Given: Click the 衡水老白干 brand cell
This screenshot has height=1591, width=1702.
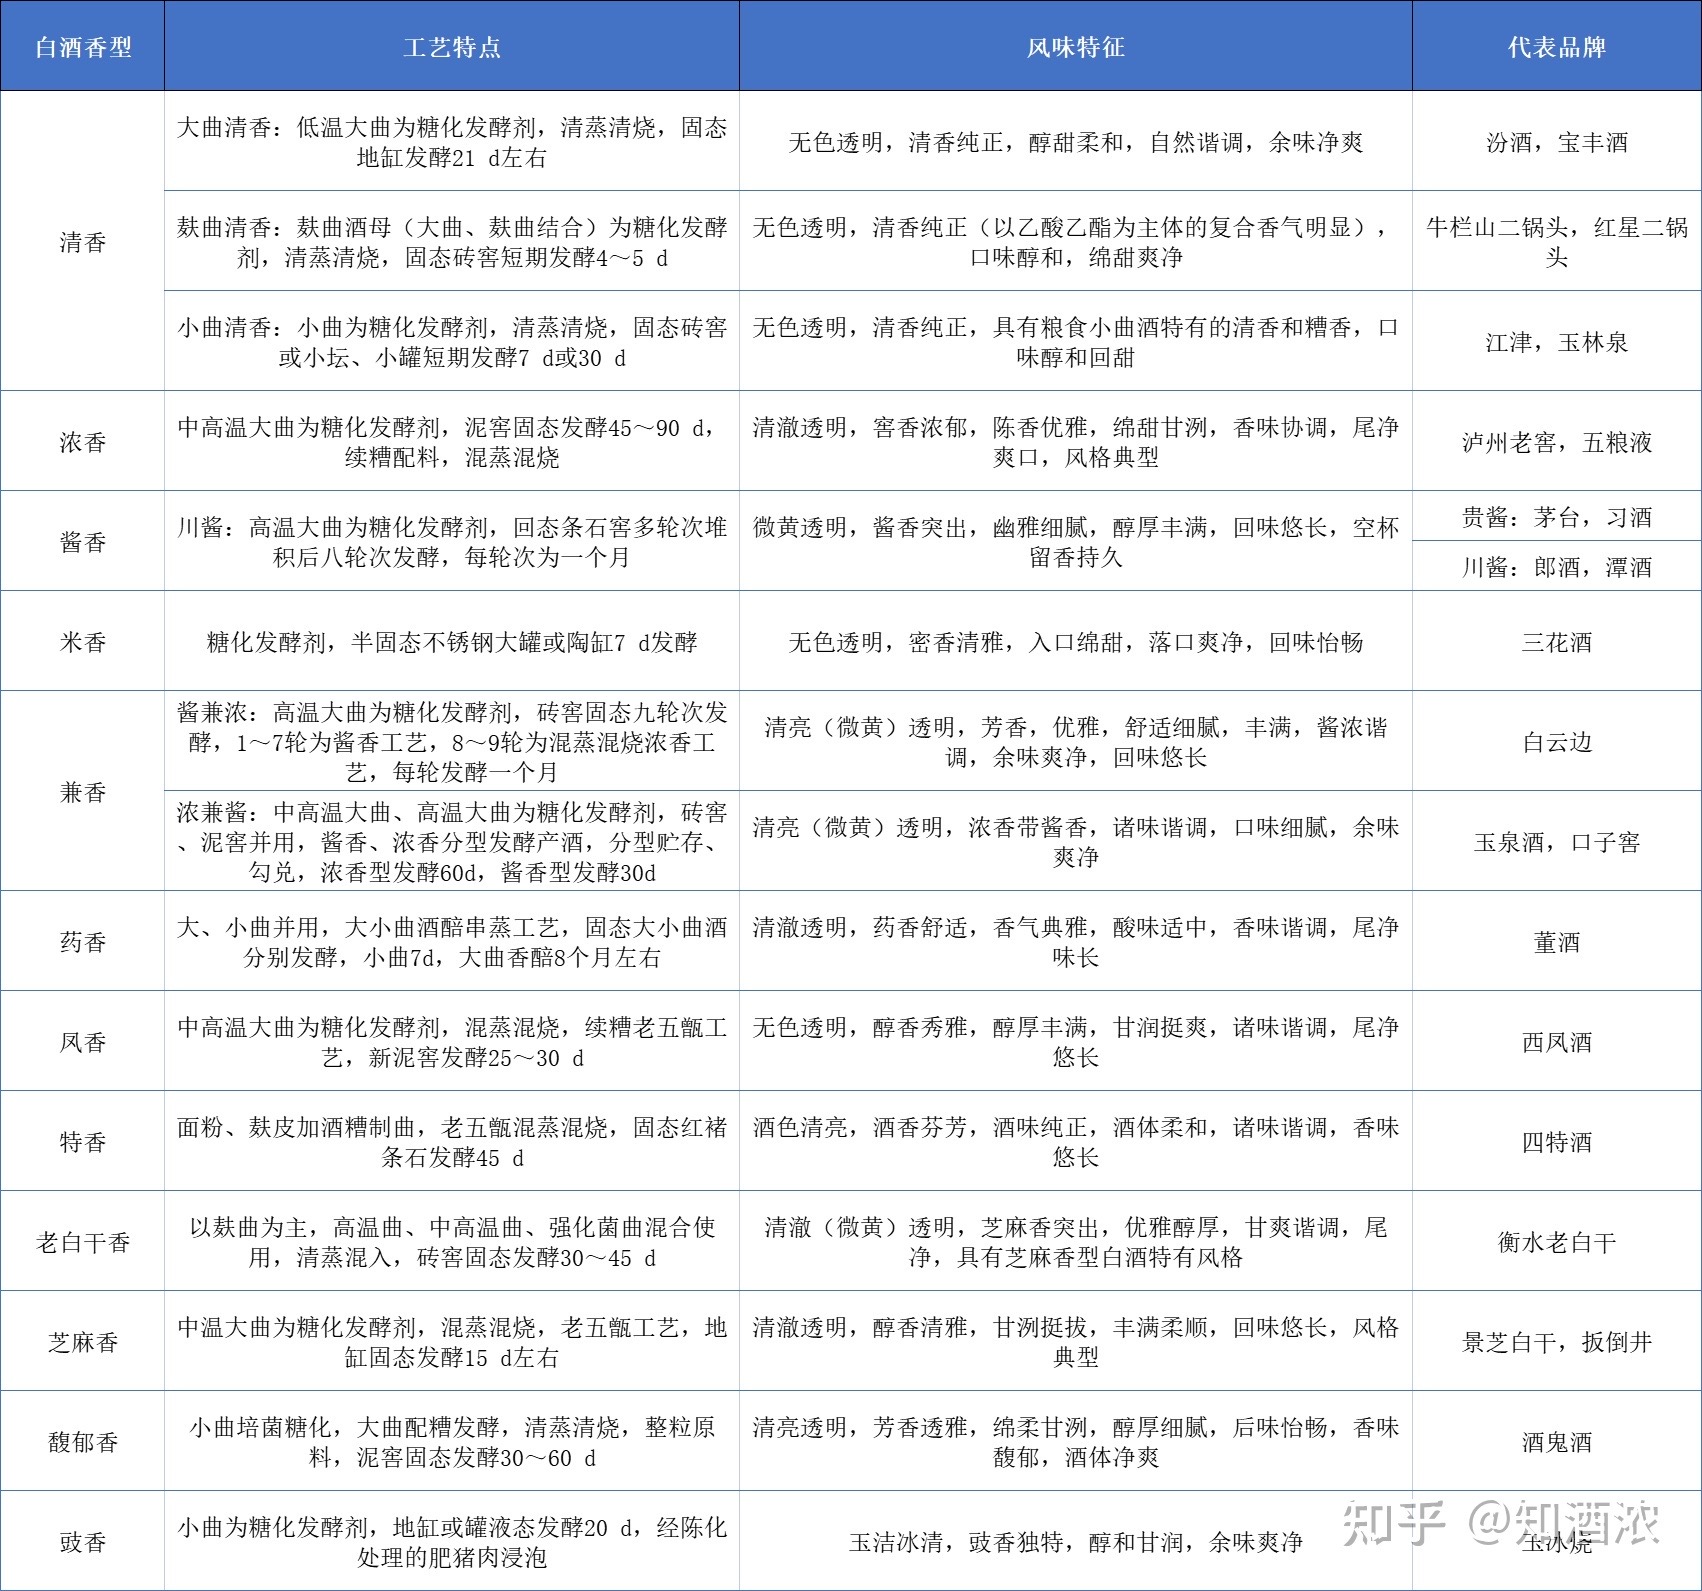Looking at the screenshot, I should pos(1557,1241).
